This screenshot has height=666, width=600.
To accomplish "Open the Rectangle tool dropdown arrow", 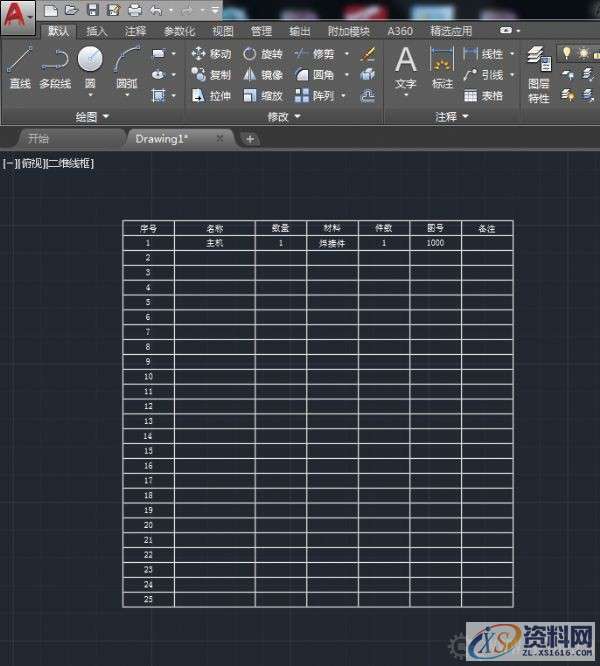I will click(x=173, y=54).
